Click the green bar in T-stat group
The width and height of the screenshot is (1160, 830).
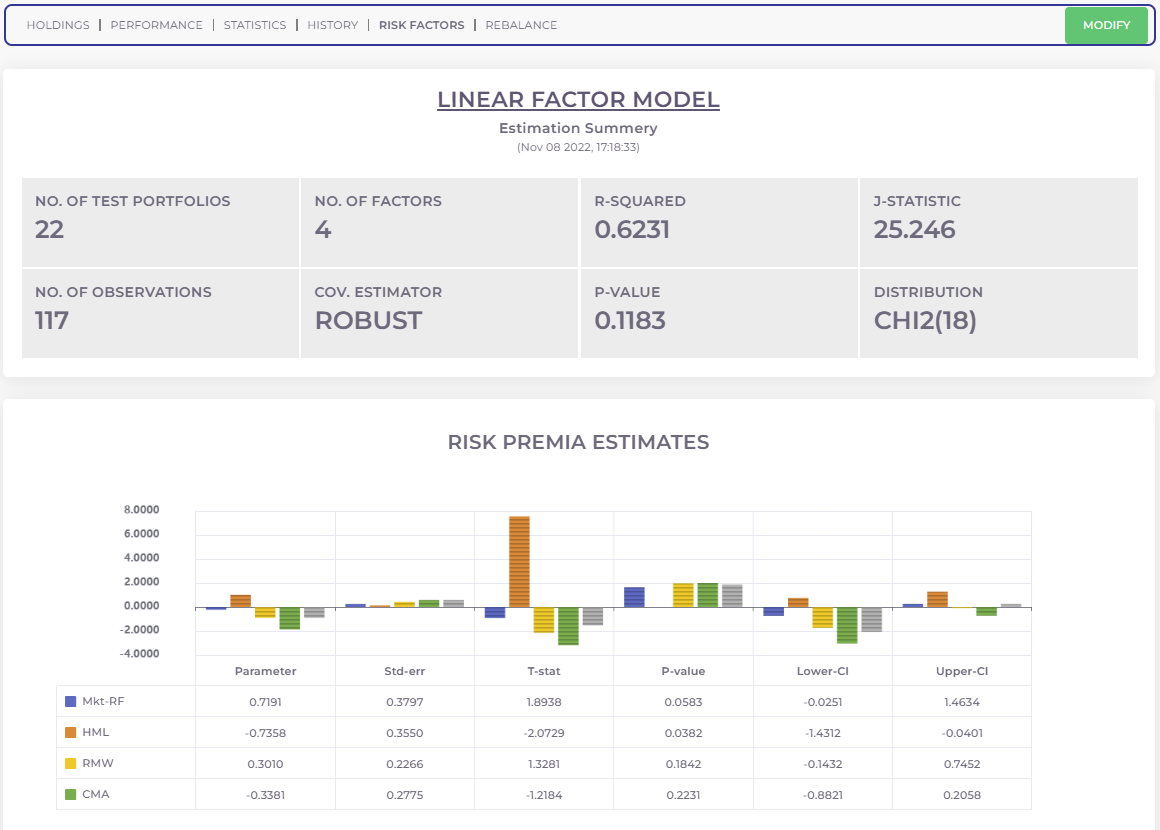point(568,626)
